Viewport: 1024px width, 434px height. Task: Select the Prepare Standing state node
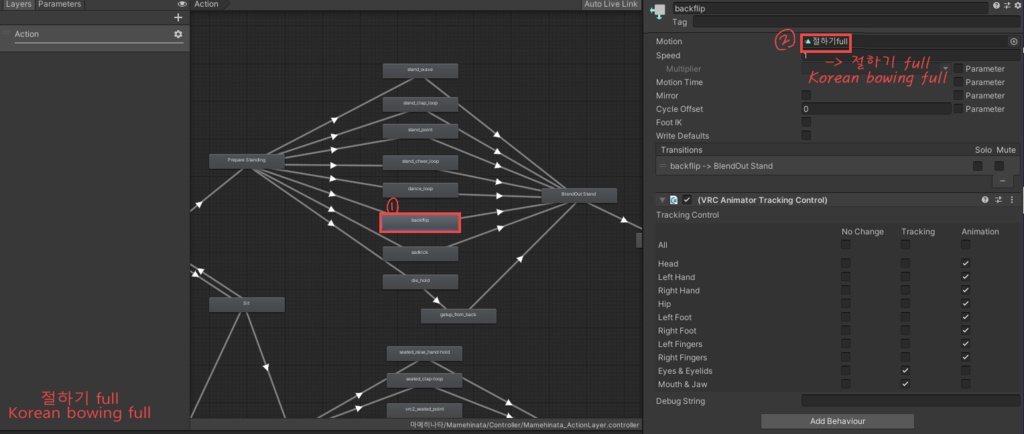tap(246, 161)
